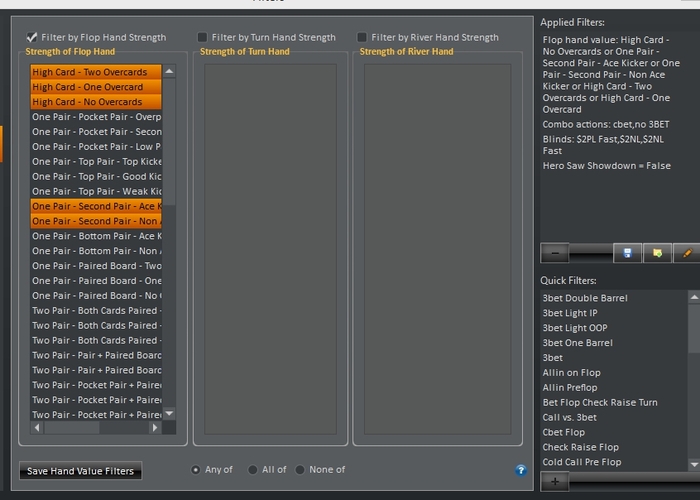Select the 'Any of' radio option
700x500 pixels.
coord(196,470)
